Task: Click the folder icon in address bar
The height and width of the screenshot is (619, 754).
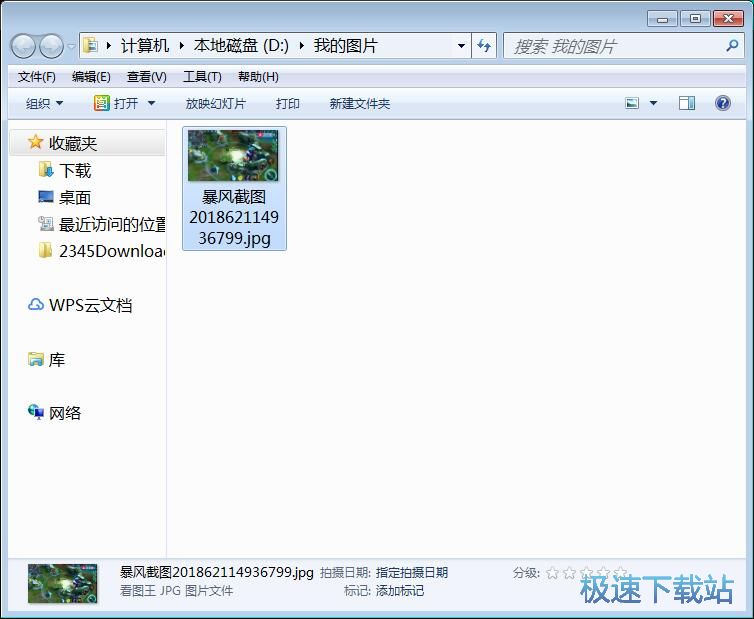Action: [91, 46]
